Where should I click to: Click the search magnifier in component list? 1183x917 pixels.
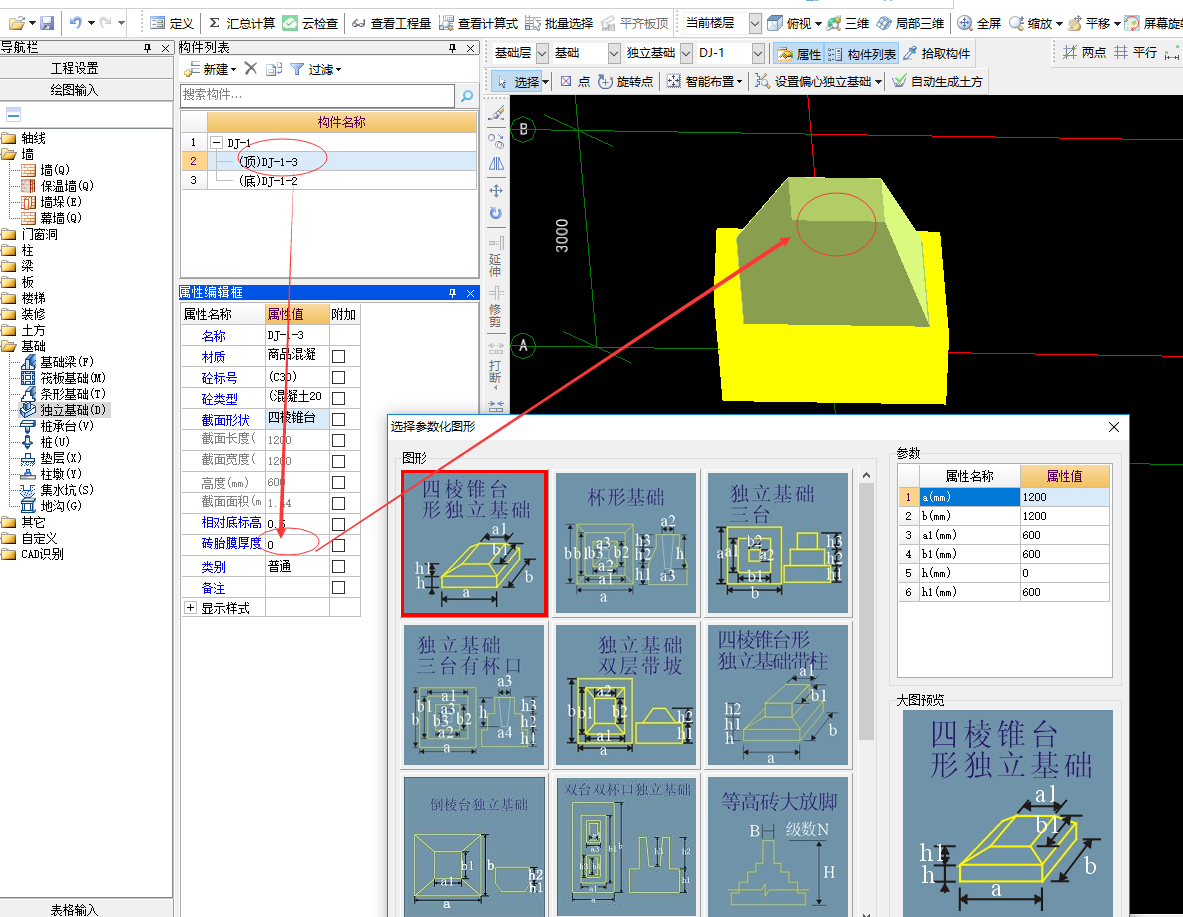coord(466,95)
